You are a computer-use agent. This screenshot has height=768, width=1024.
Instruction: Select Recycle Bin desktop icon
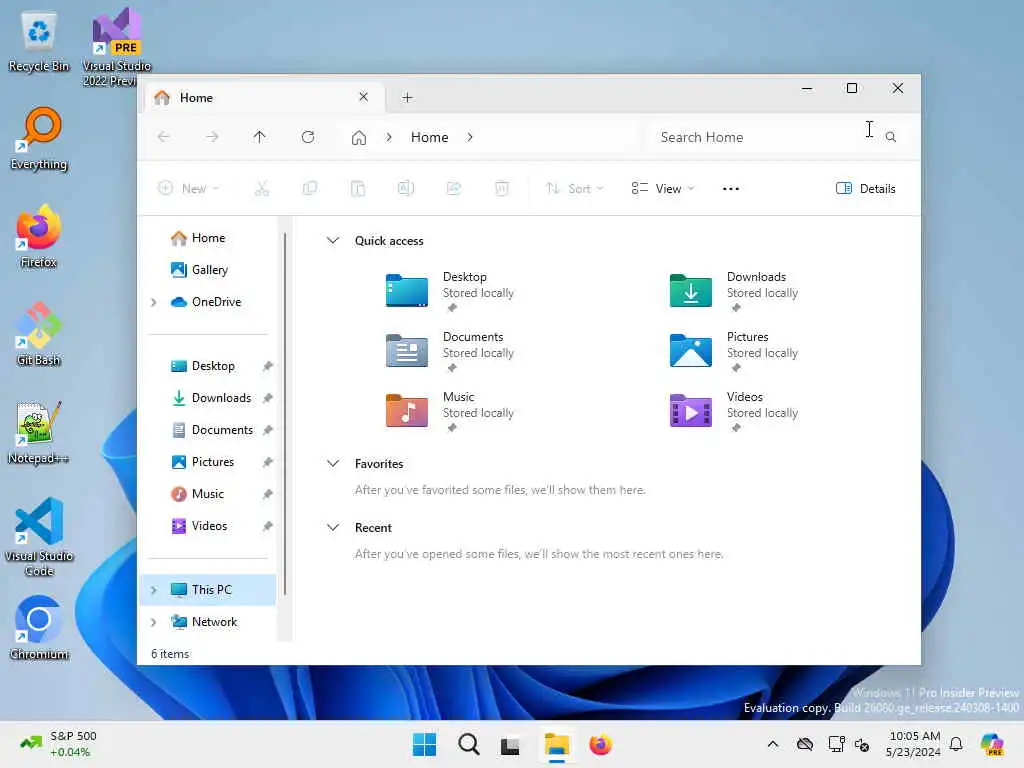(x=39, y=40)
